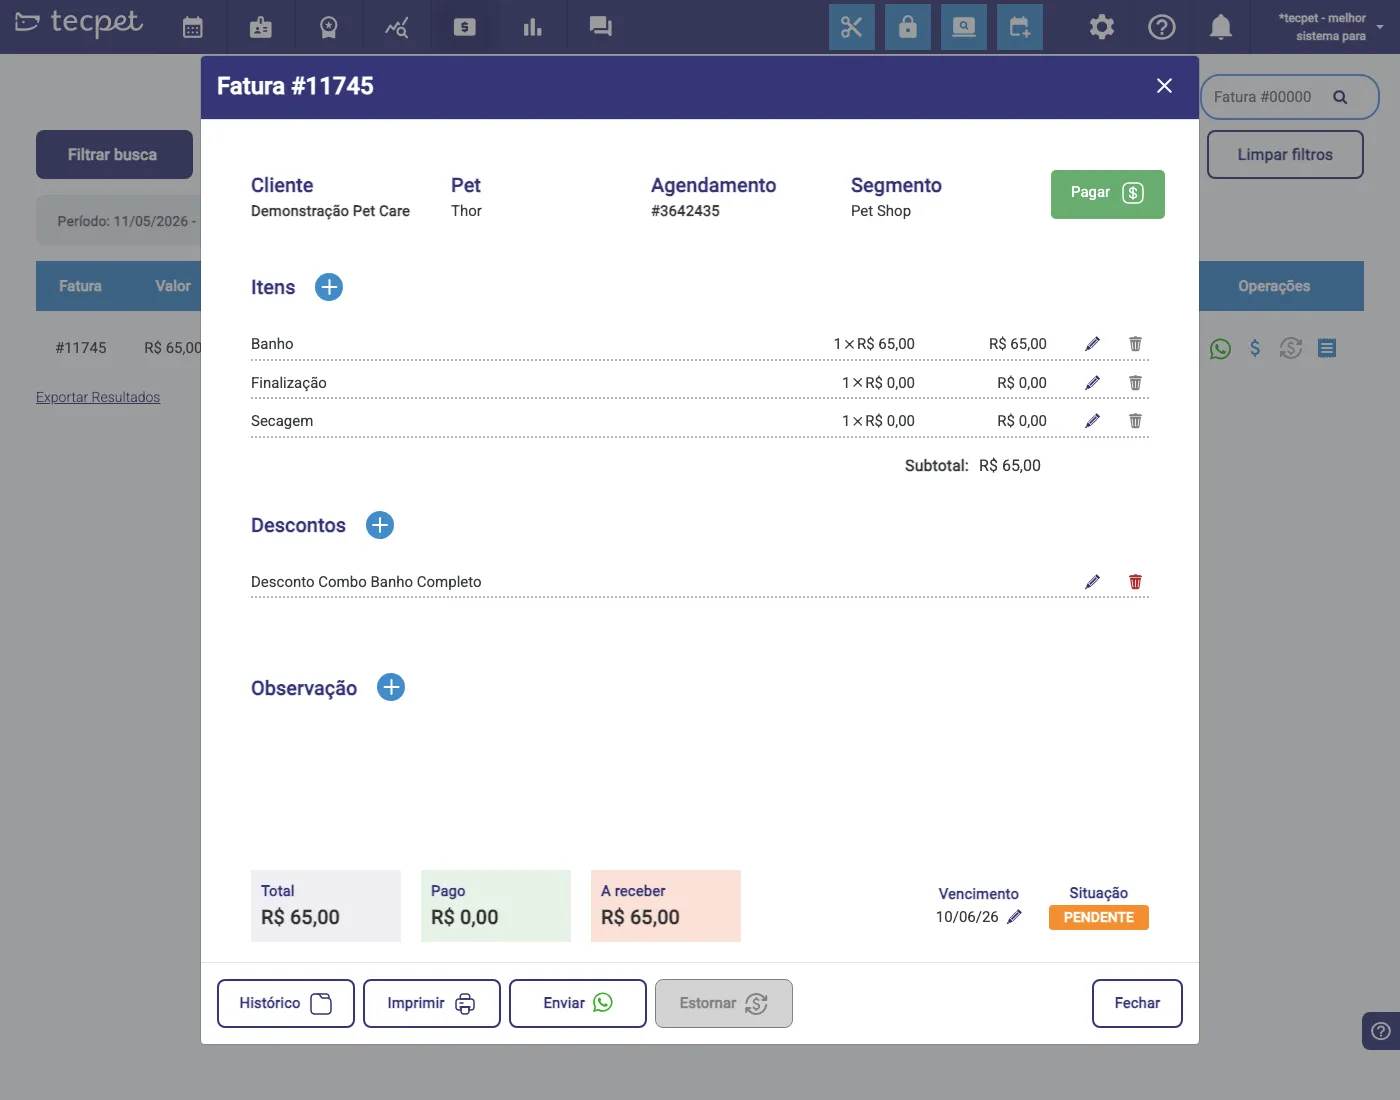
Task: Open the notifications bell
Action: tap(1220, 27)
